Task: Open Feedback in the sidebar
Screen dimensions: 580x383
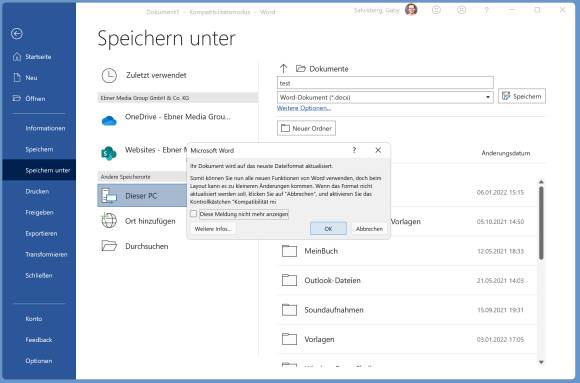Action: (x=38, y=340)
